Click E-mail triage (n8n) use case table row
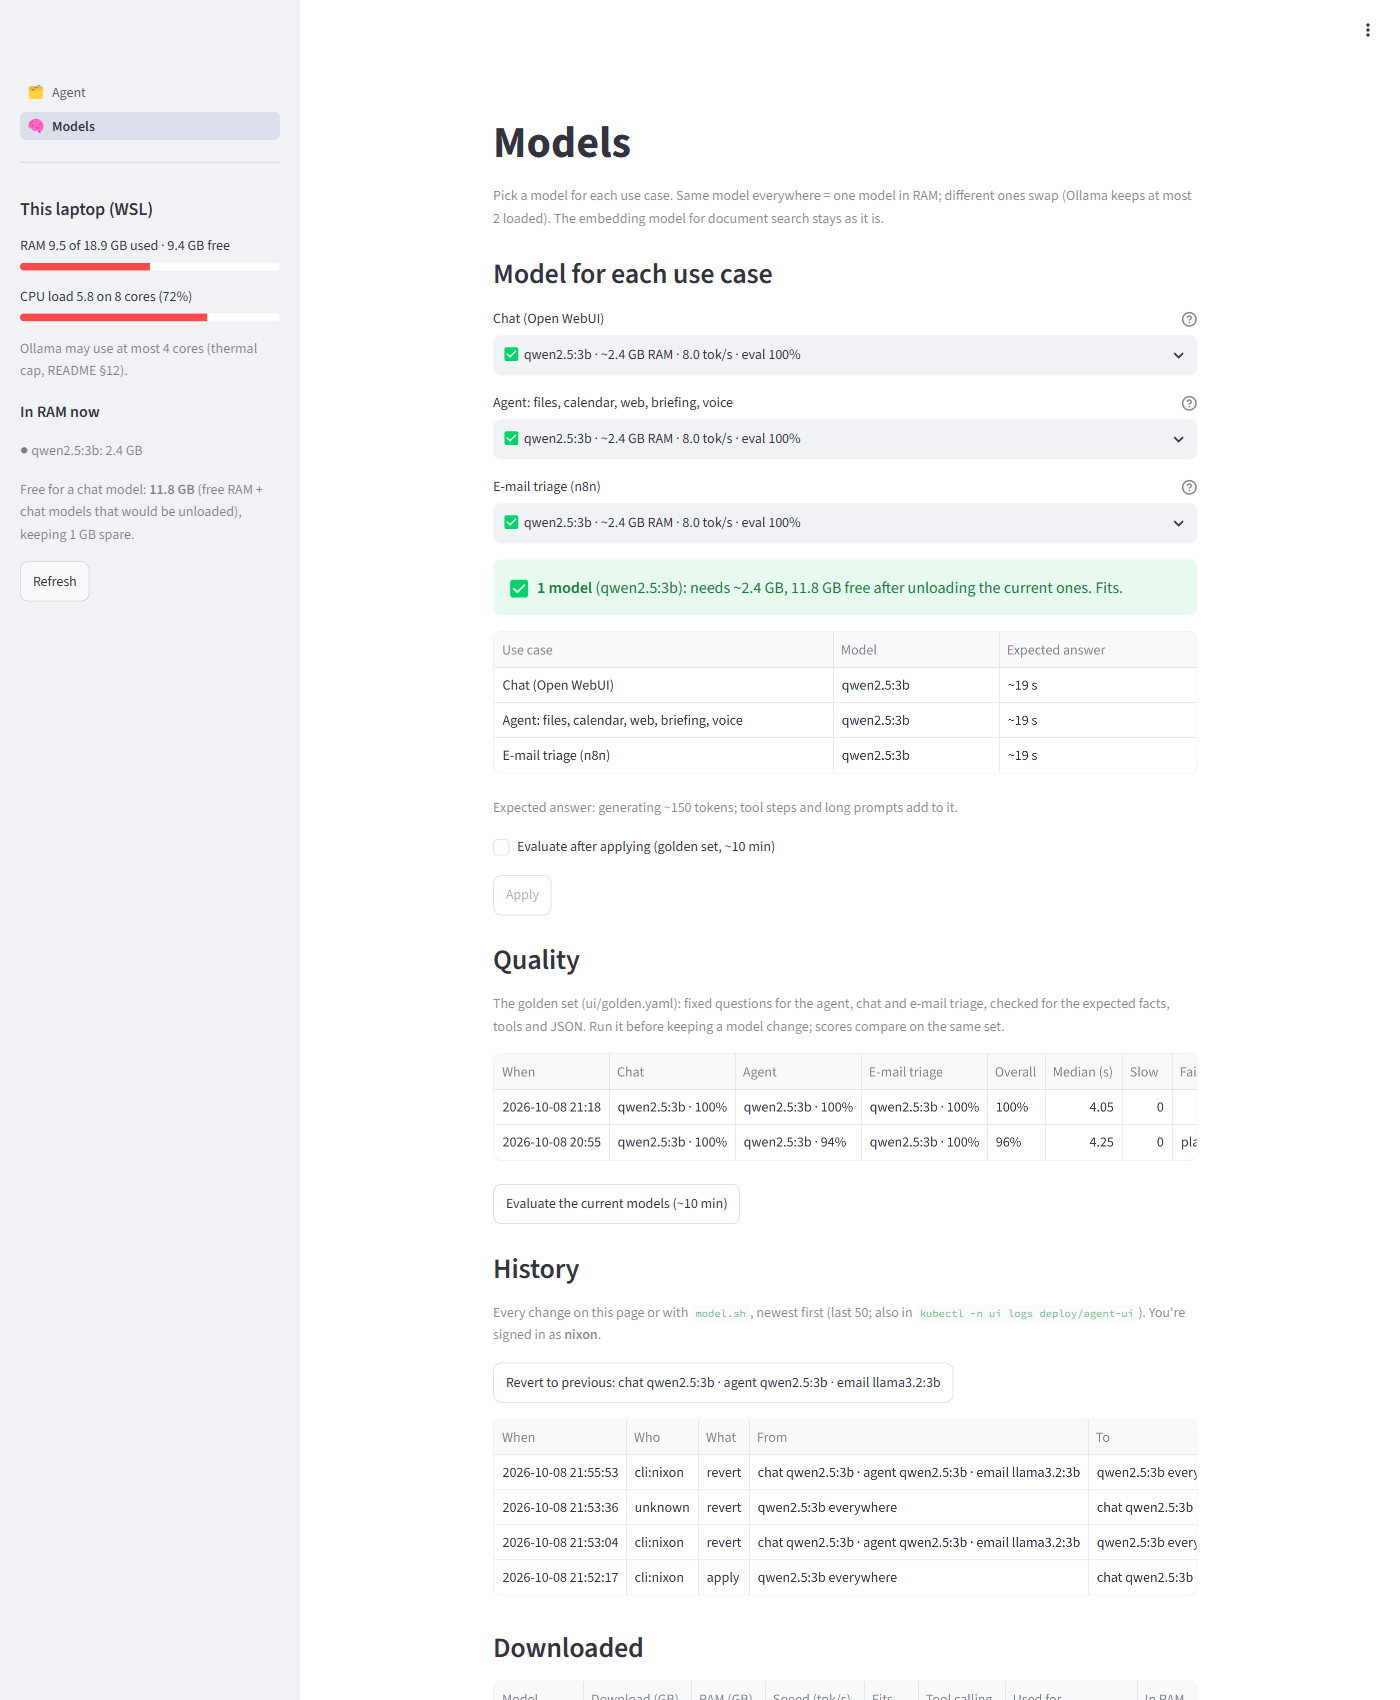 pyautogui.click(x=845, y=755)
